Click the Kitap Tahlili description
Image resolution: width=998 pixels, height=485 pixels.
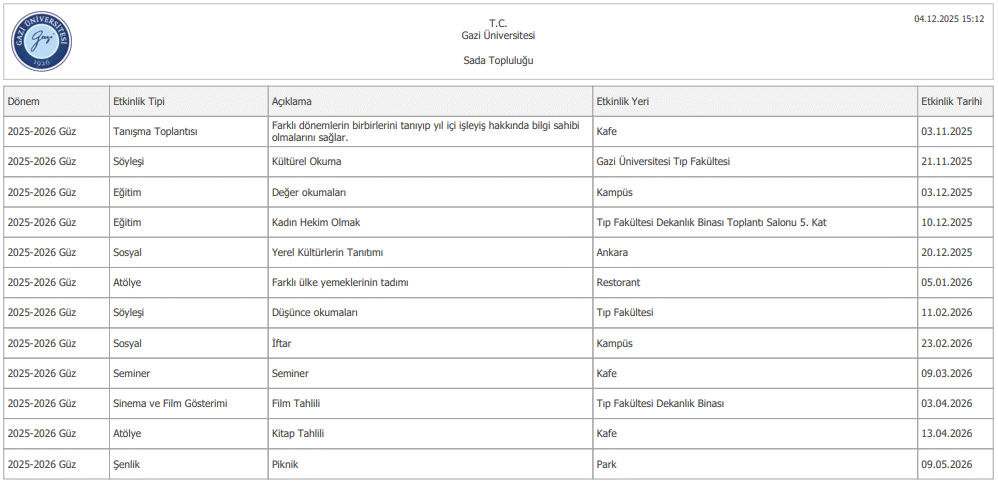[x=298, y=434]
